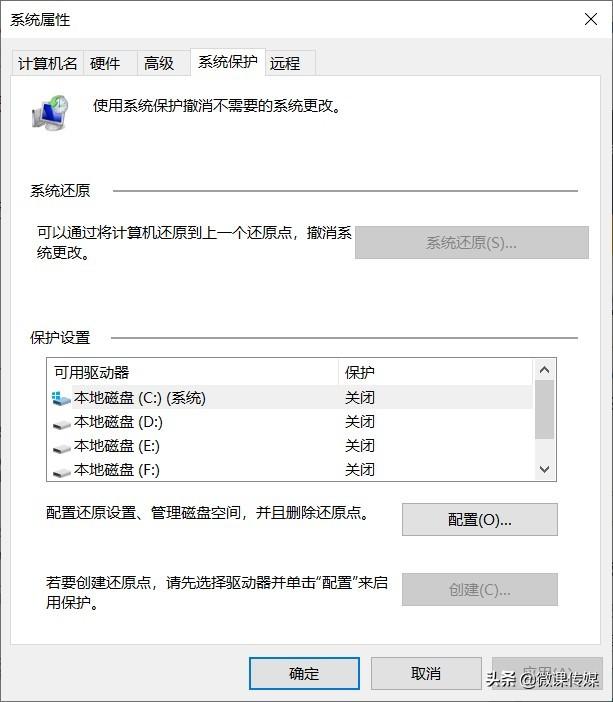Go to the 高级 tab
613x702 pixels.
[159, 63]
